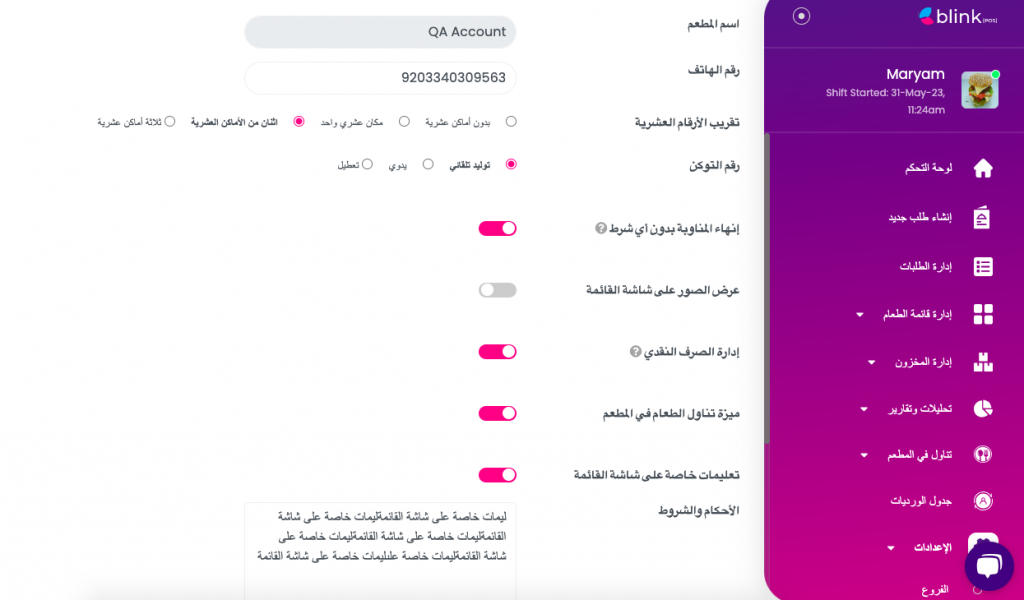Screen dimensions: 1024x600
Task: Expand the تحليلات وتقارير submenu arrow
Action: [x=864, y=408]
